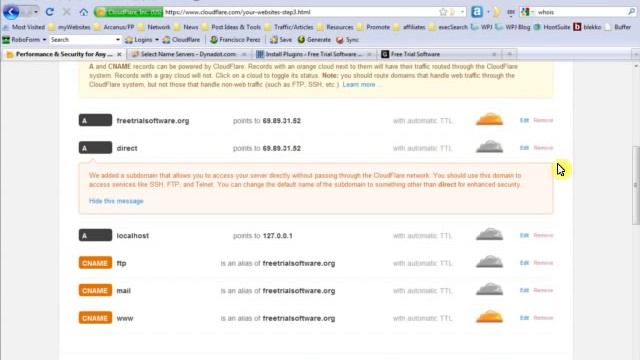Click the address bar URL field
This screenshot has width=640, height=360.
pos(300,12)
